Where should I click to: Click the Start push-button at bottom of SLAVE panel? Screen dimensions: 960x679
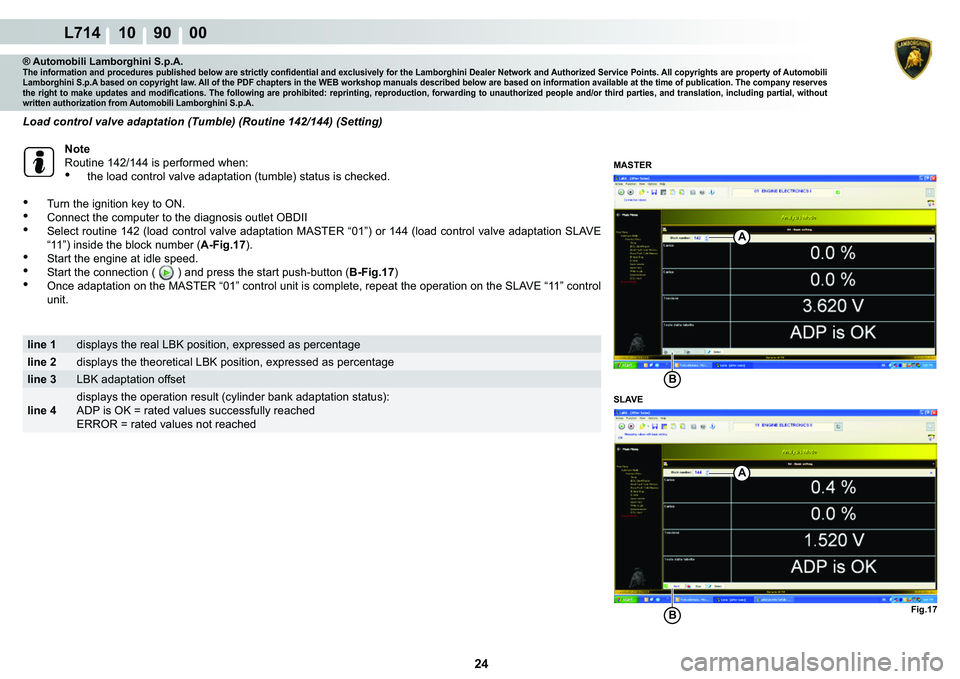(674, 586)
